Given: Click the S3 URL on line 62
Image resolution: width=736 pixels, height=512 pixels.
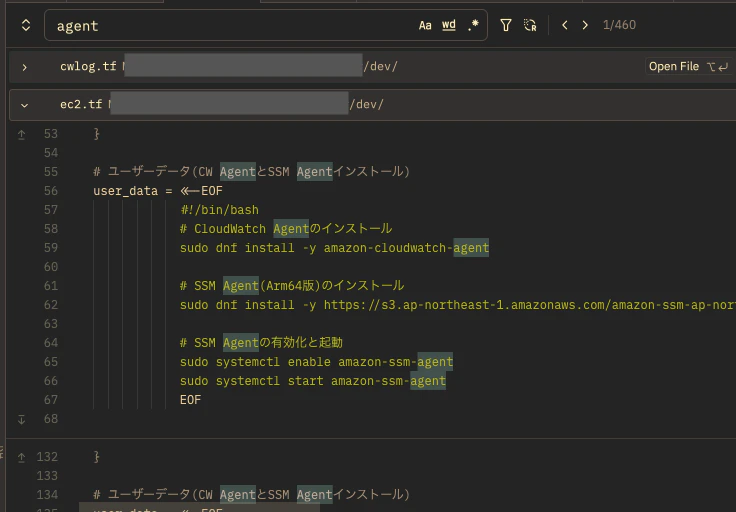Looking at the screenshot, I should click(529, 305).
